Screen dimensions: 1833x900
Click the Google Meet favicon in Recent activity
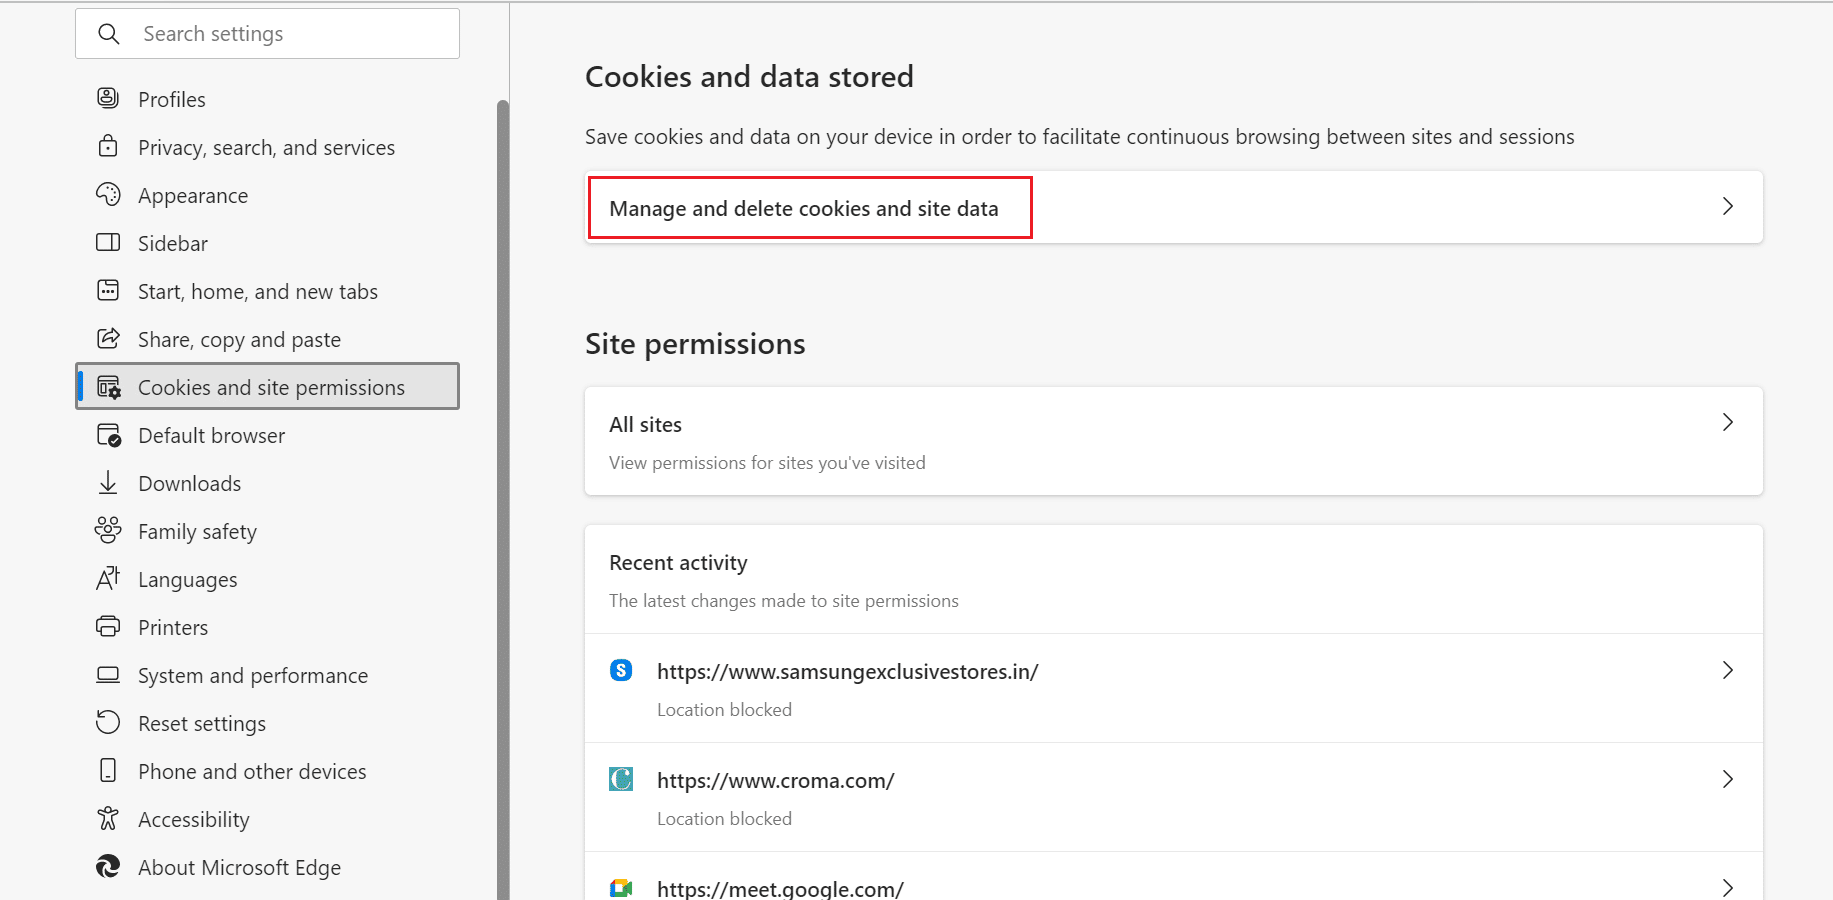621,887
